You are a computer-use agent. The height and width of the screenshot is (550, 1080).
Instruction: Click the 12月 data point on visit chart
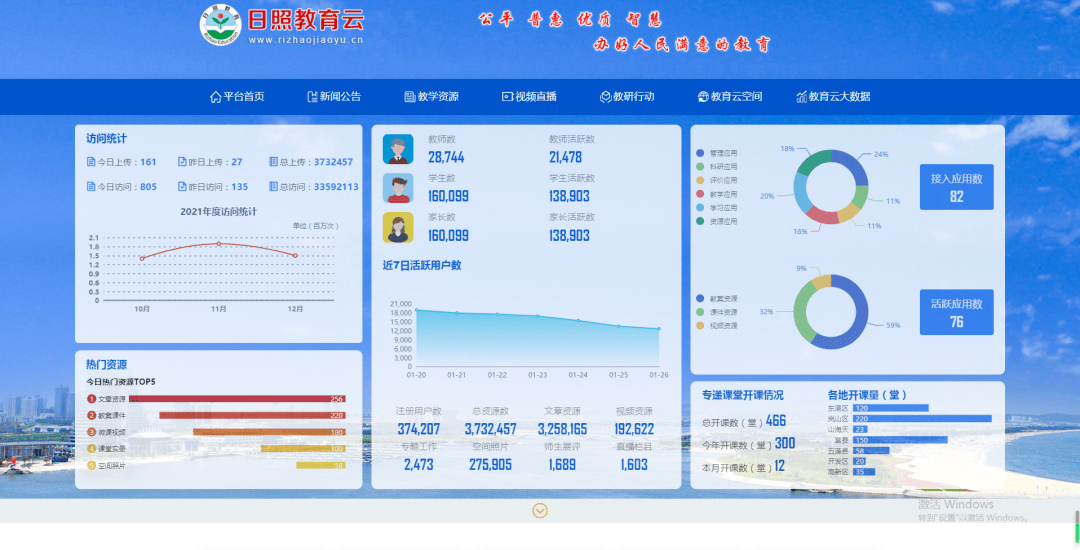(295, 256)
